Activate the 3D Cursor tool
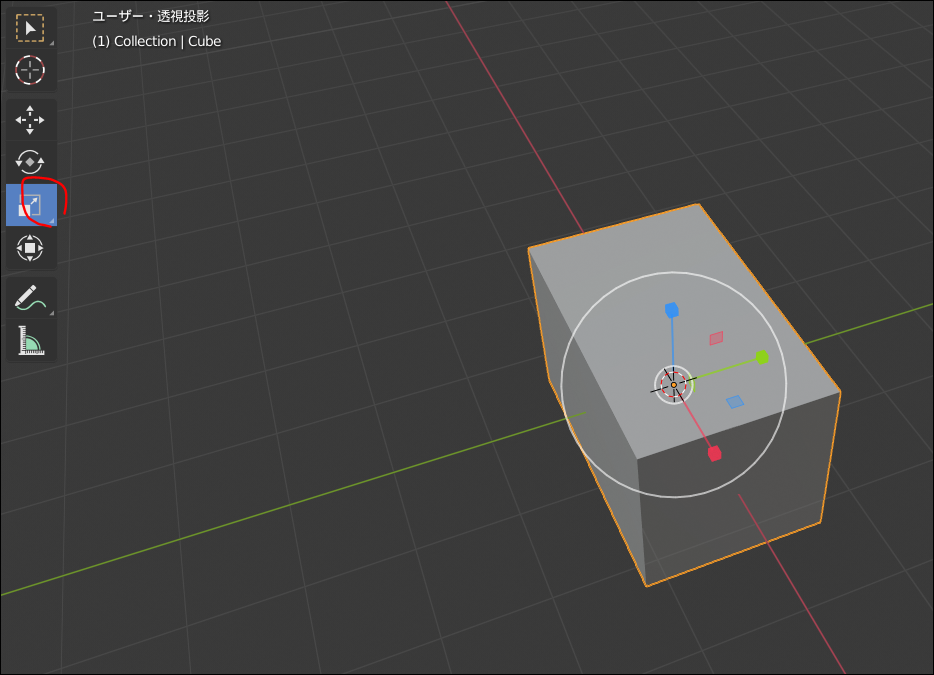Image resolution: width=934 pixels, height=675 pixels. 30,70
